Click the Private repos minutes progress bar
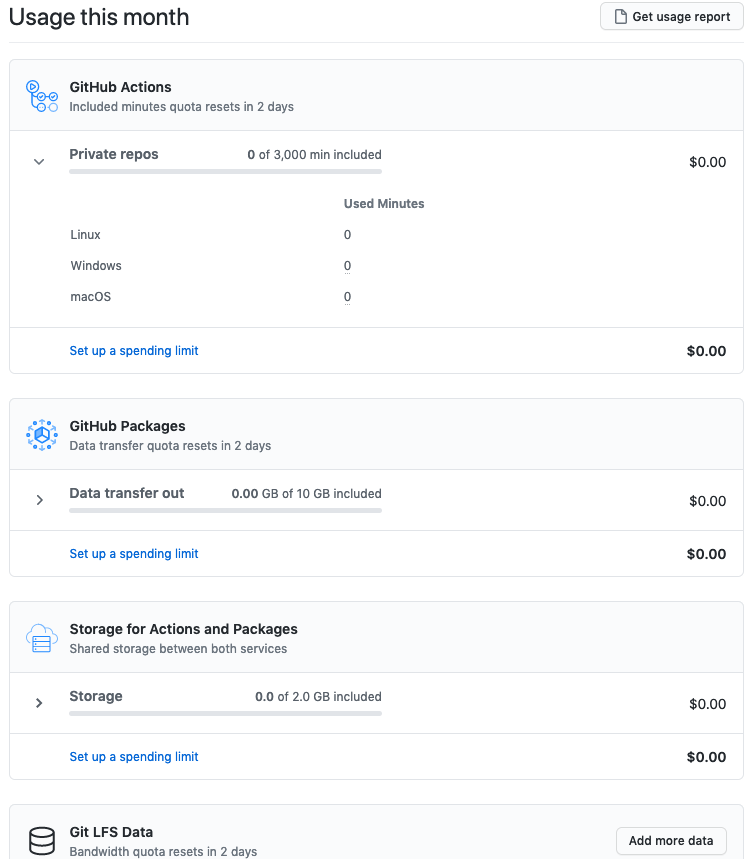Screen dimensions: 752x859 pos(225,171)
